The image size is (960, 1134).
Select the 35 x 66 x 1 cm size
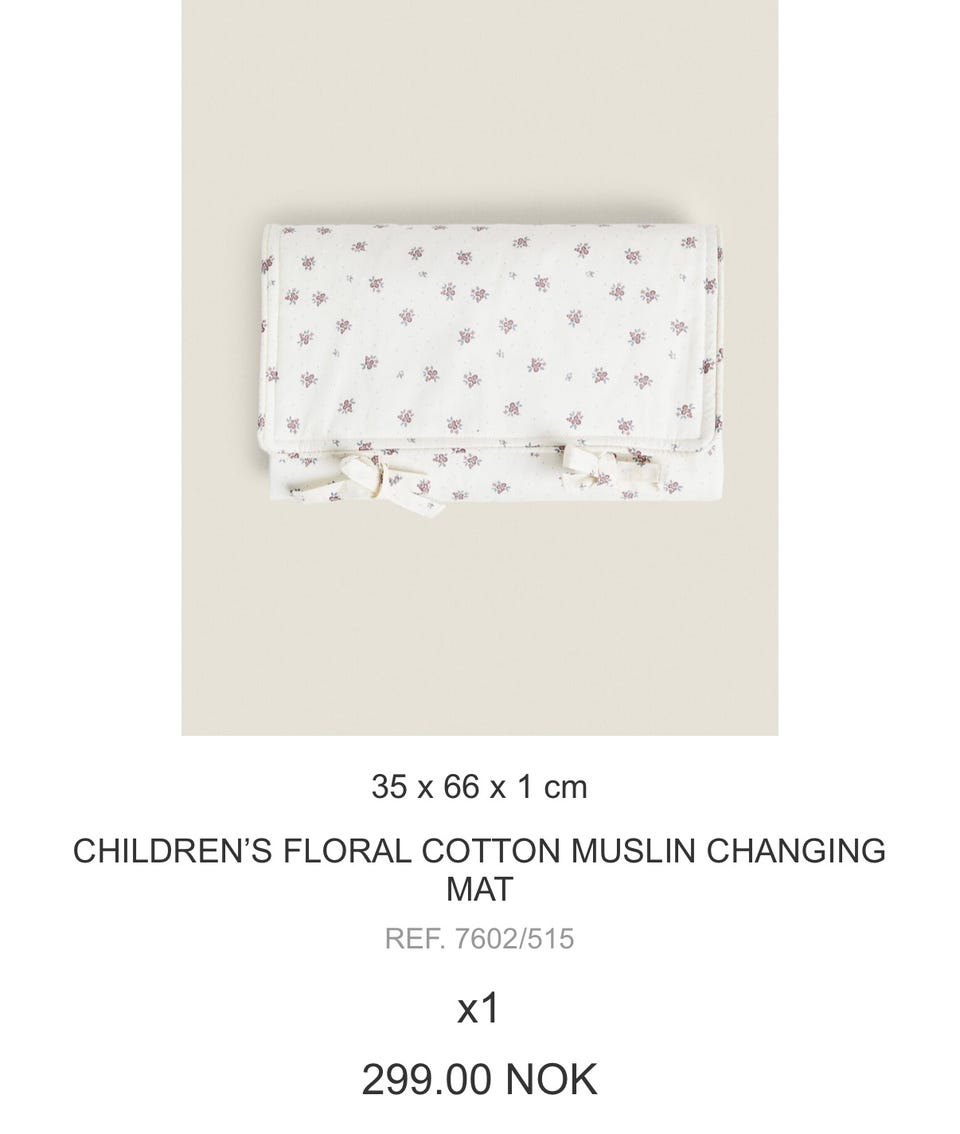click(x=480, y=786)
